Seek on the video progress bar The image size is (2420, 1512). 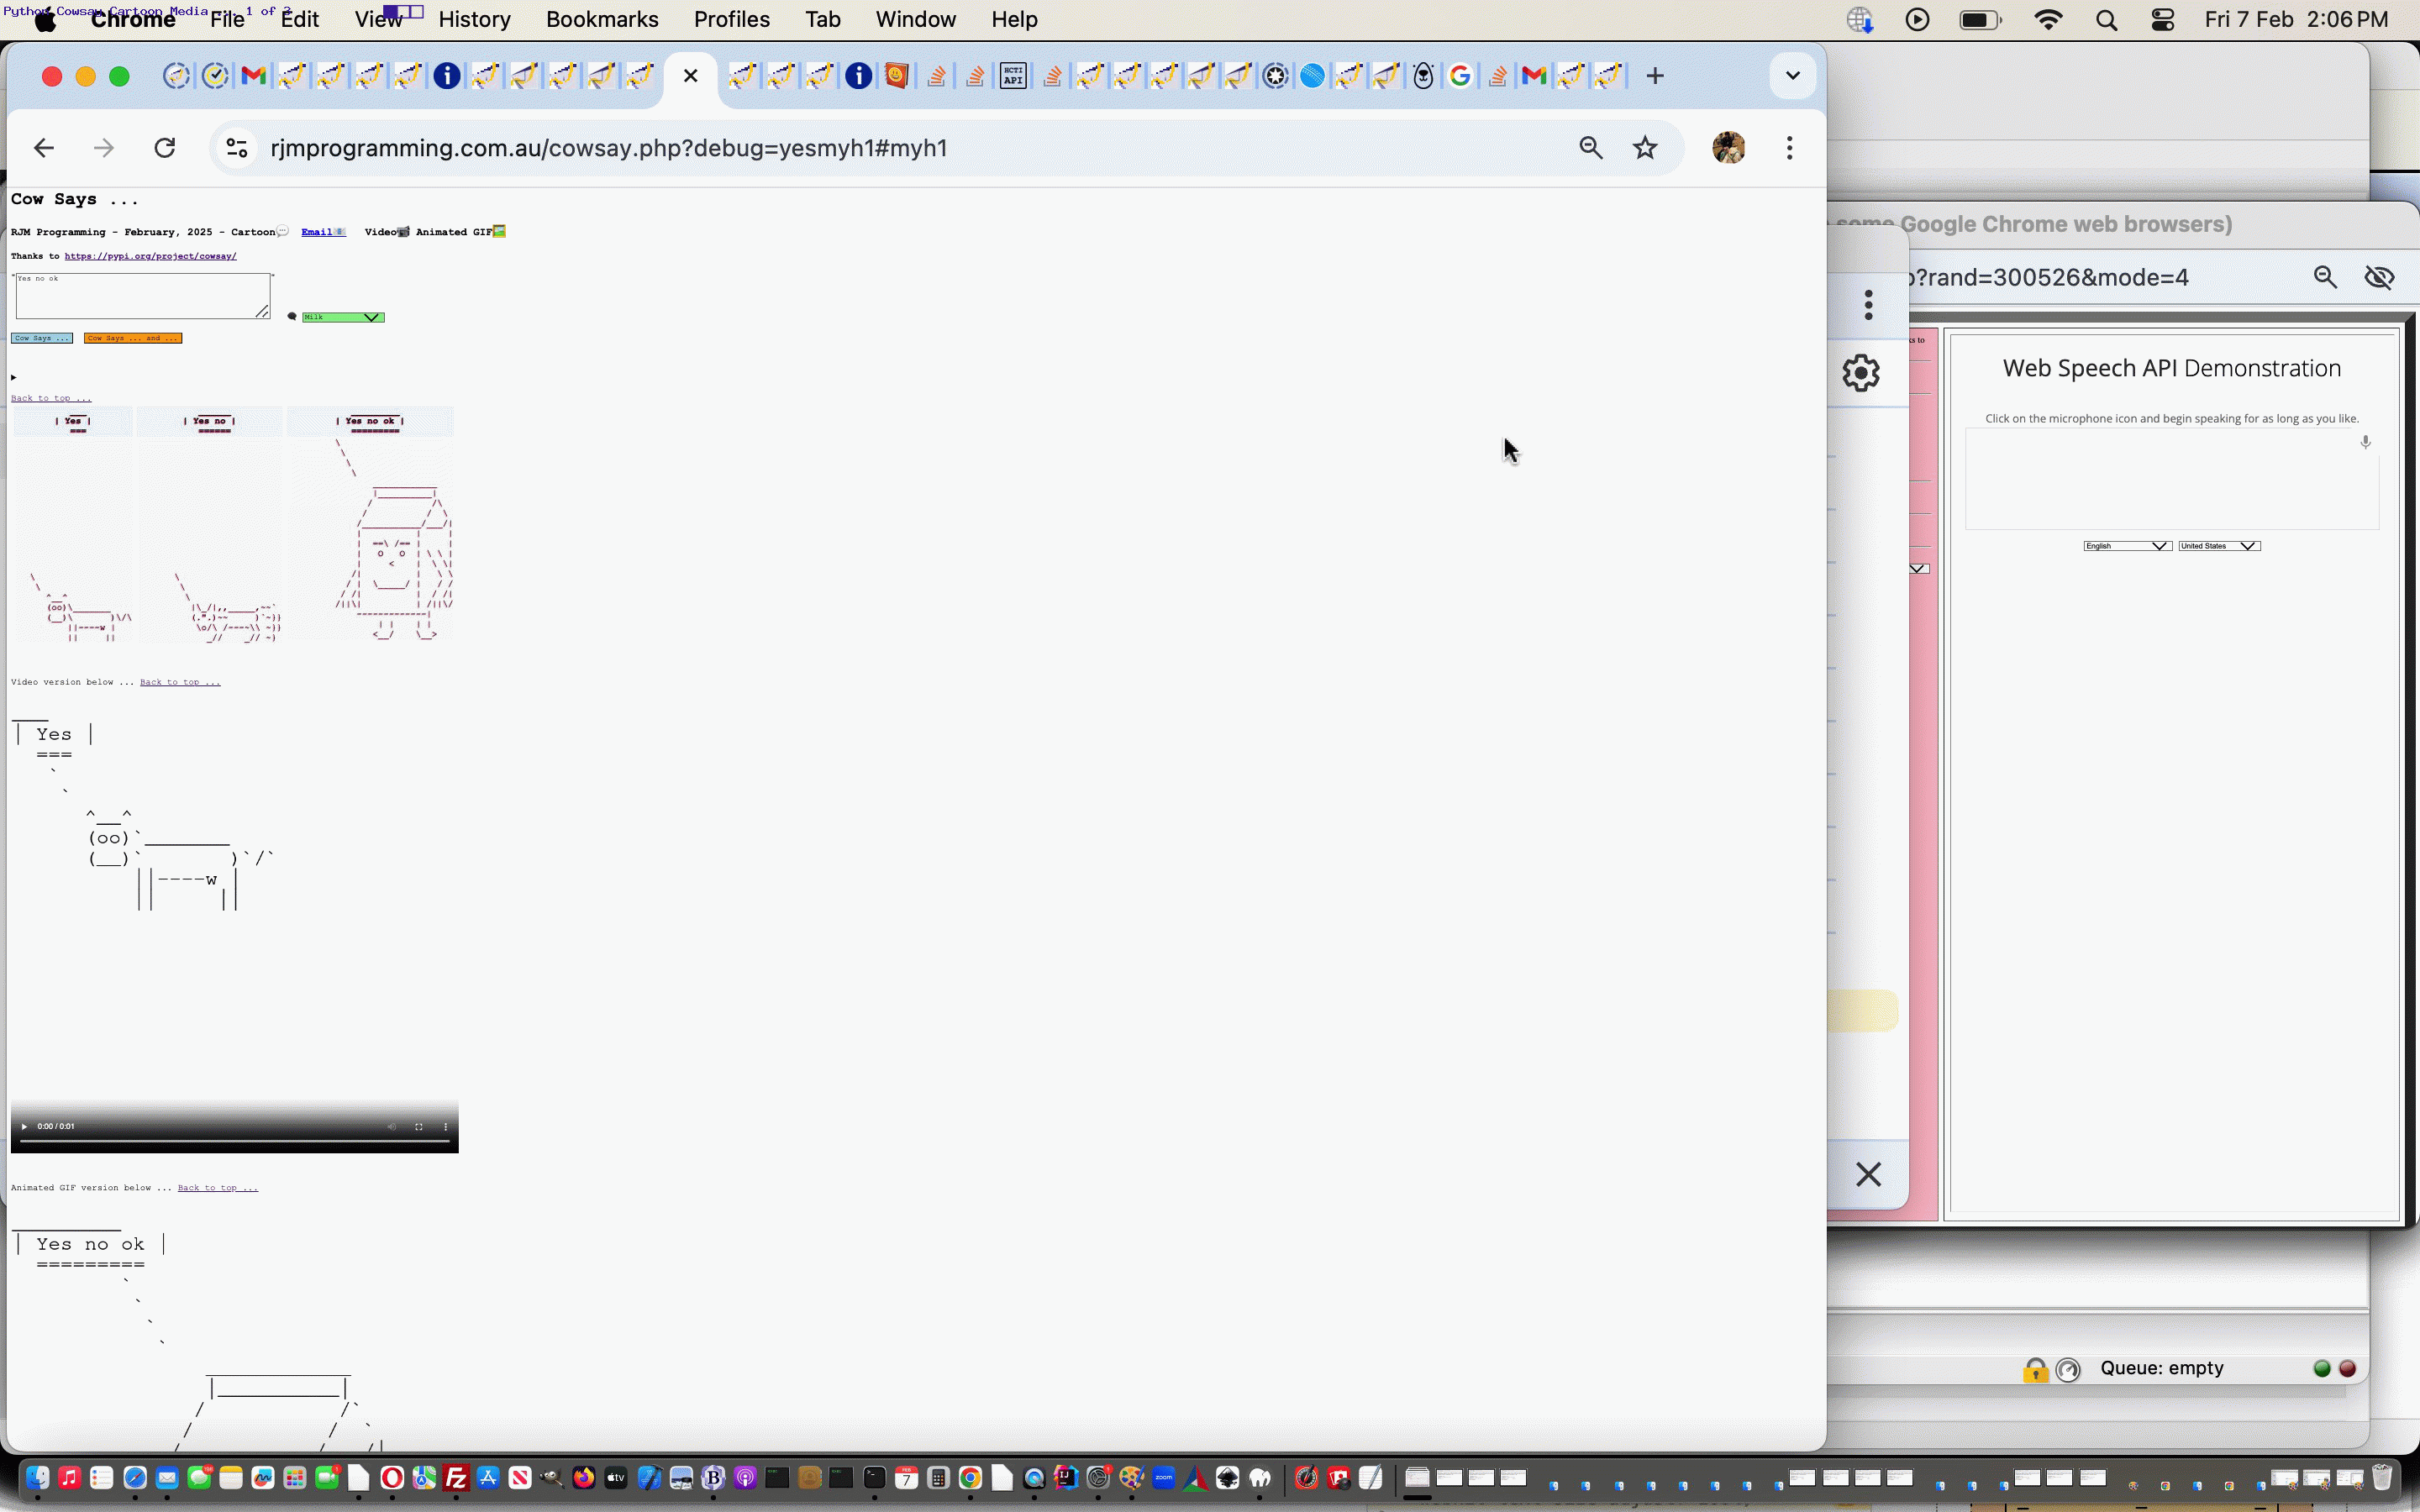tap(234, 1141)
